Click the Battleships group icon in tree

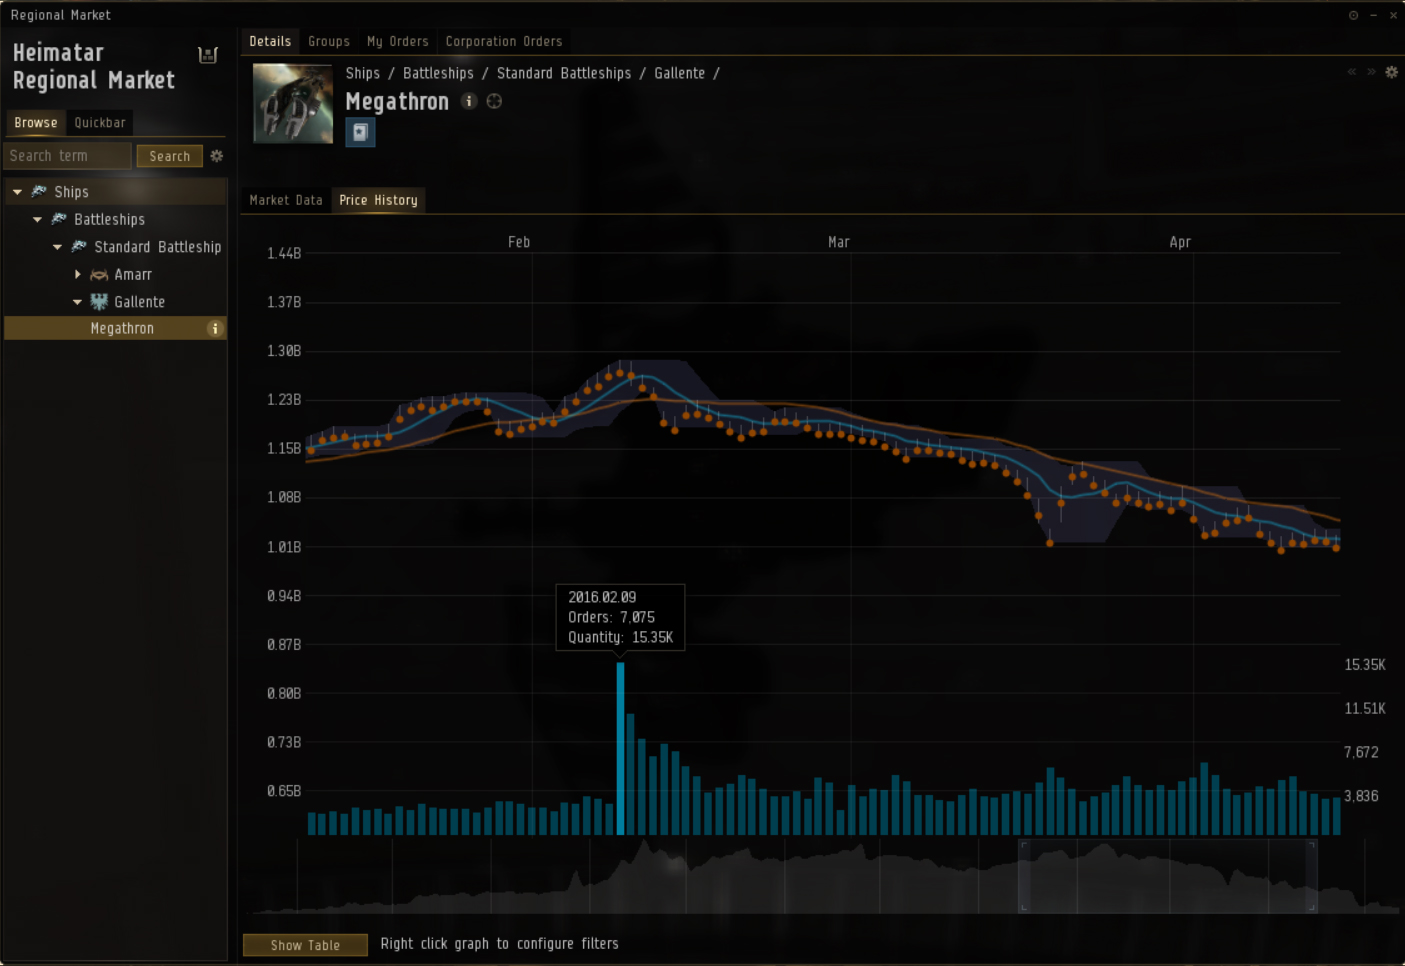[x=59, y=219]
